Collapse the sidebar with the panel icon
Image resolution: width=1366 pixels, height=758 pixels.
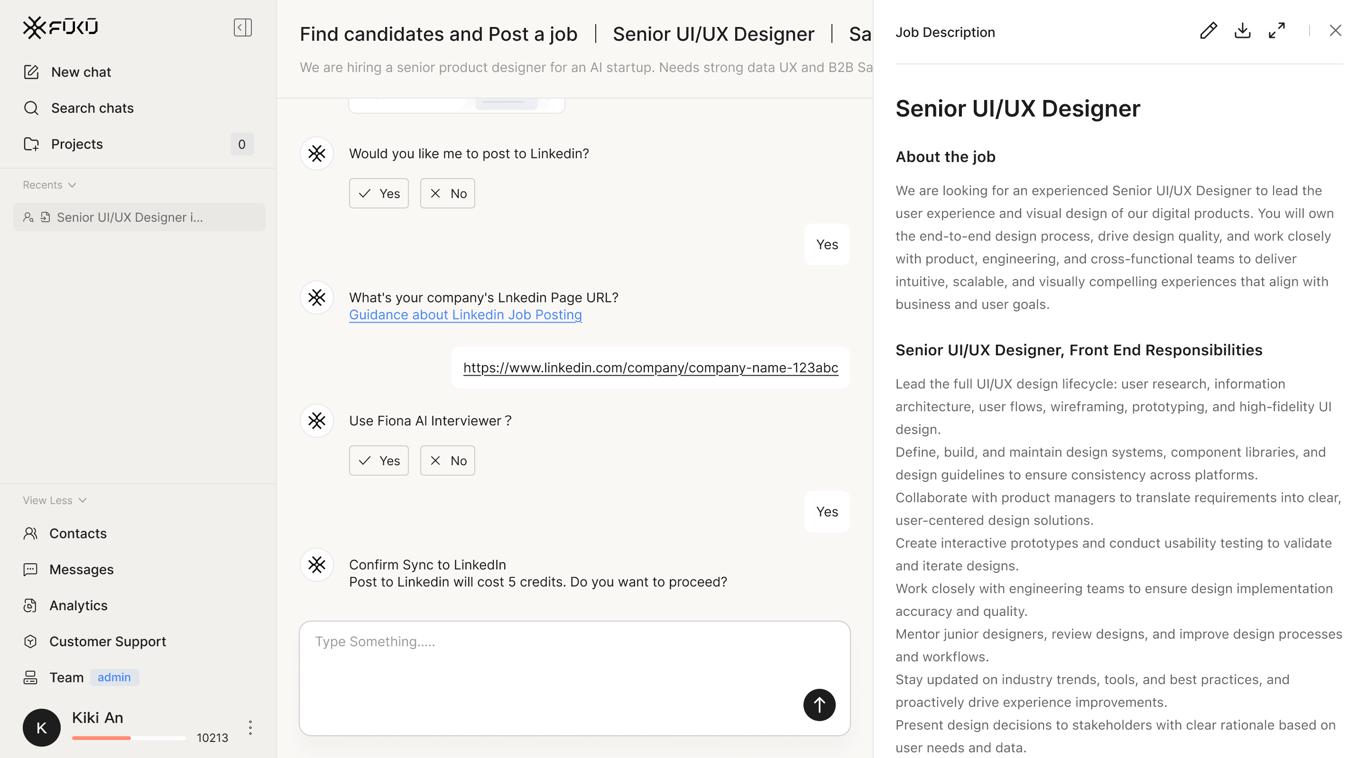242,27
